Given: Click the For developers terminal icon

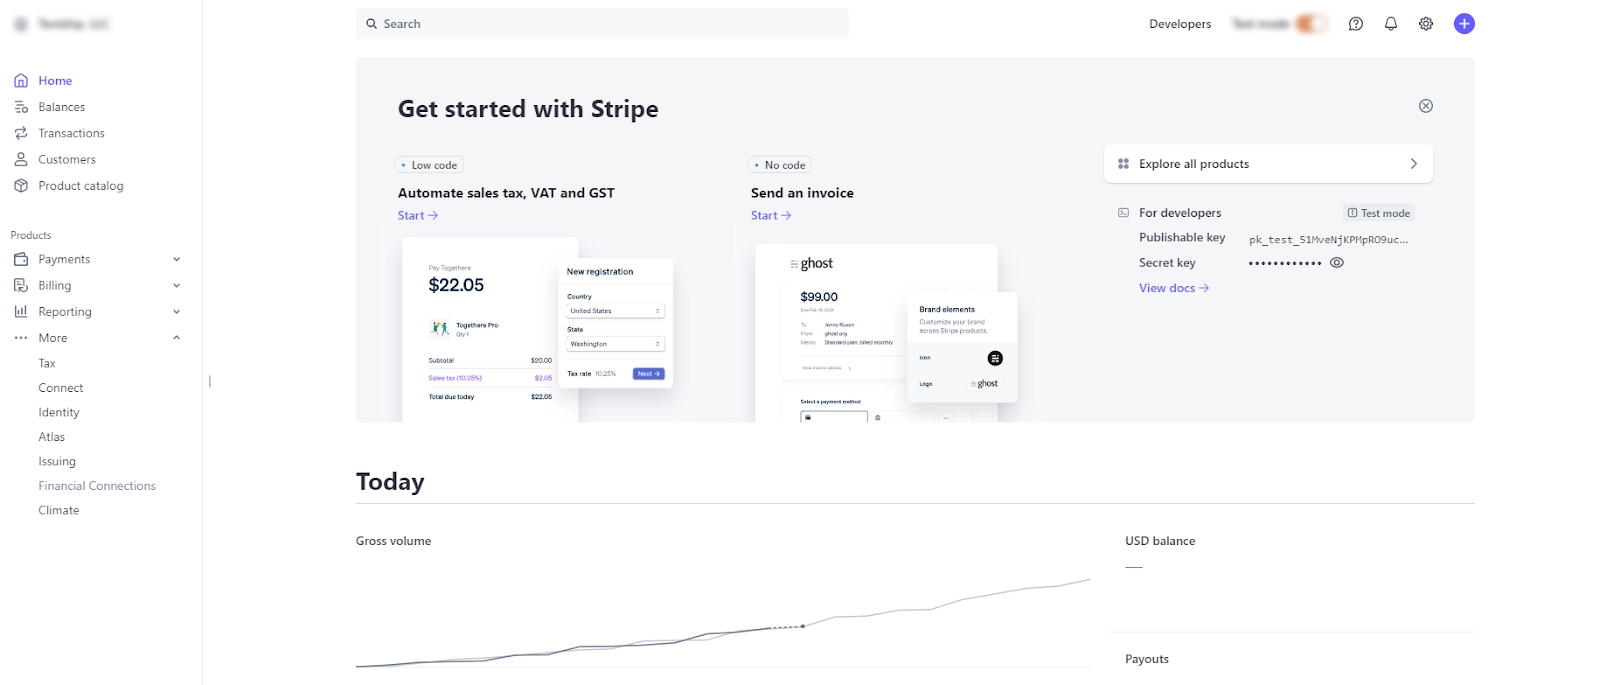Looking at the screenshot, I should click(1123, 213).
